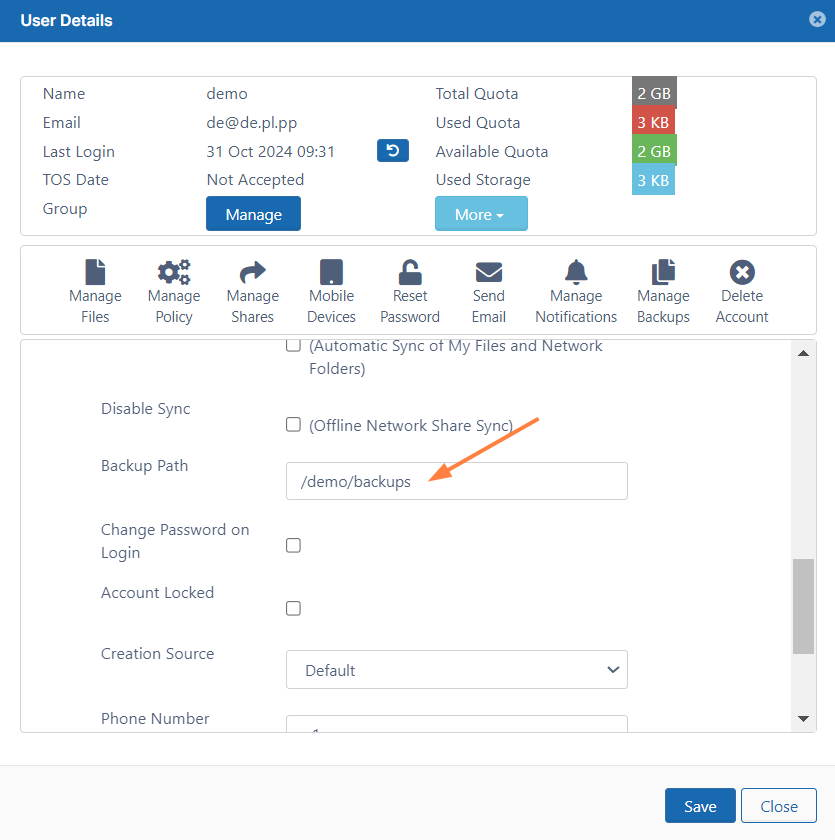
Task: Click the Backup Path input field
Action: [x=456, y=481]
